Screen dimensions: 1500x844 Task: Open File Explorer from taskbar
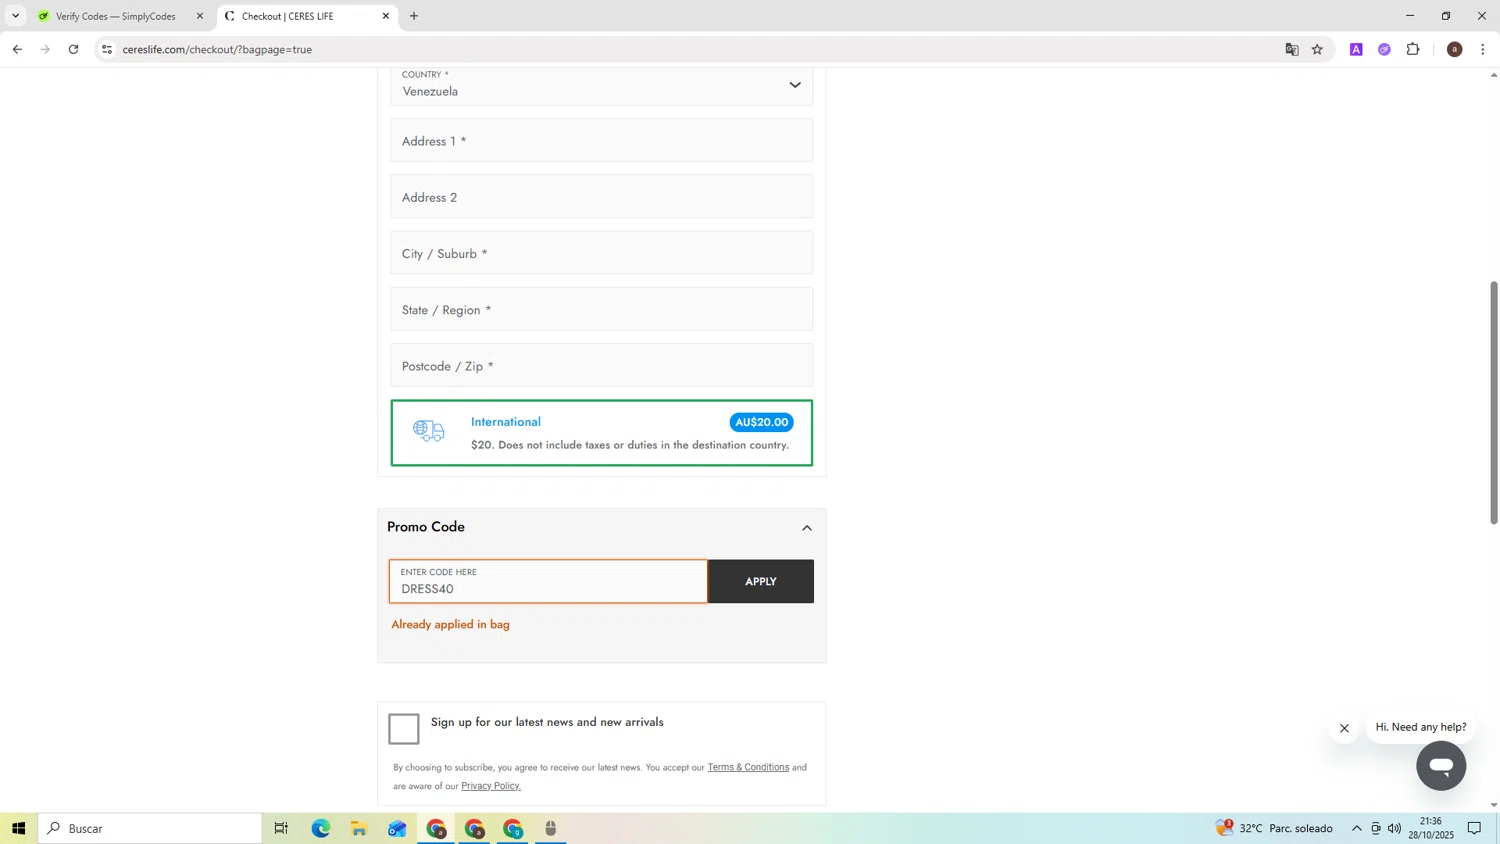[359, 828]
